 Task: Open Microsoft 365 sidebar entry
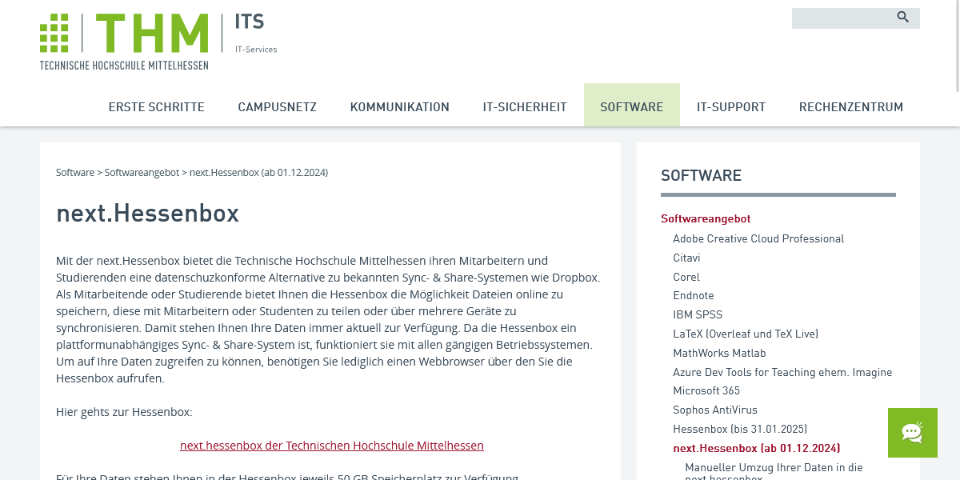[x=706, y=391]
